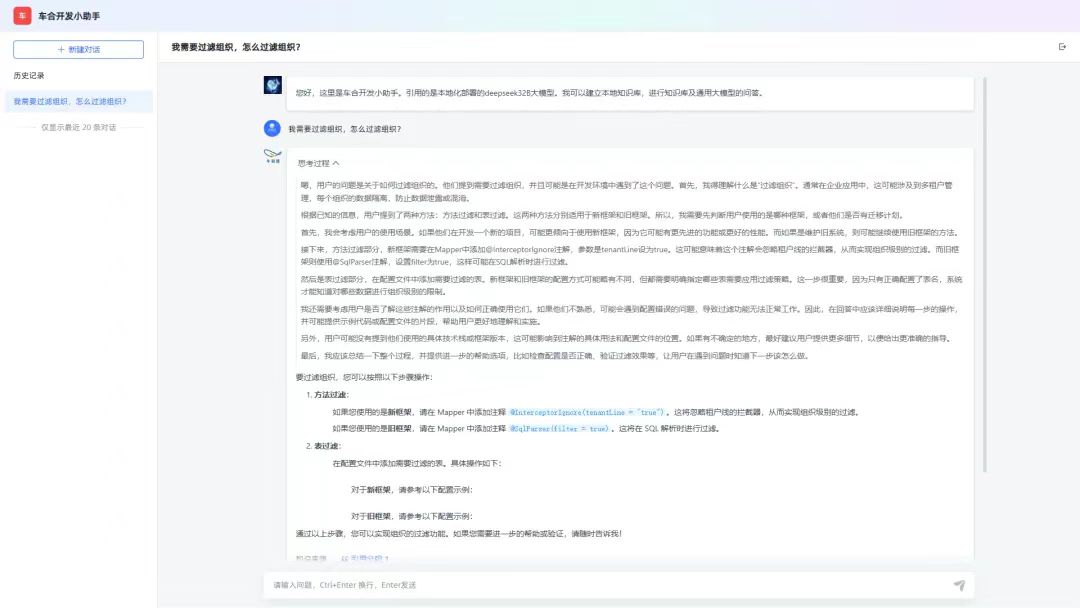
Task: Click the 引用分段 link below the answer
Action: tap(366, 558)
